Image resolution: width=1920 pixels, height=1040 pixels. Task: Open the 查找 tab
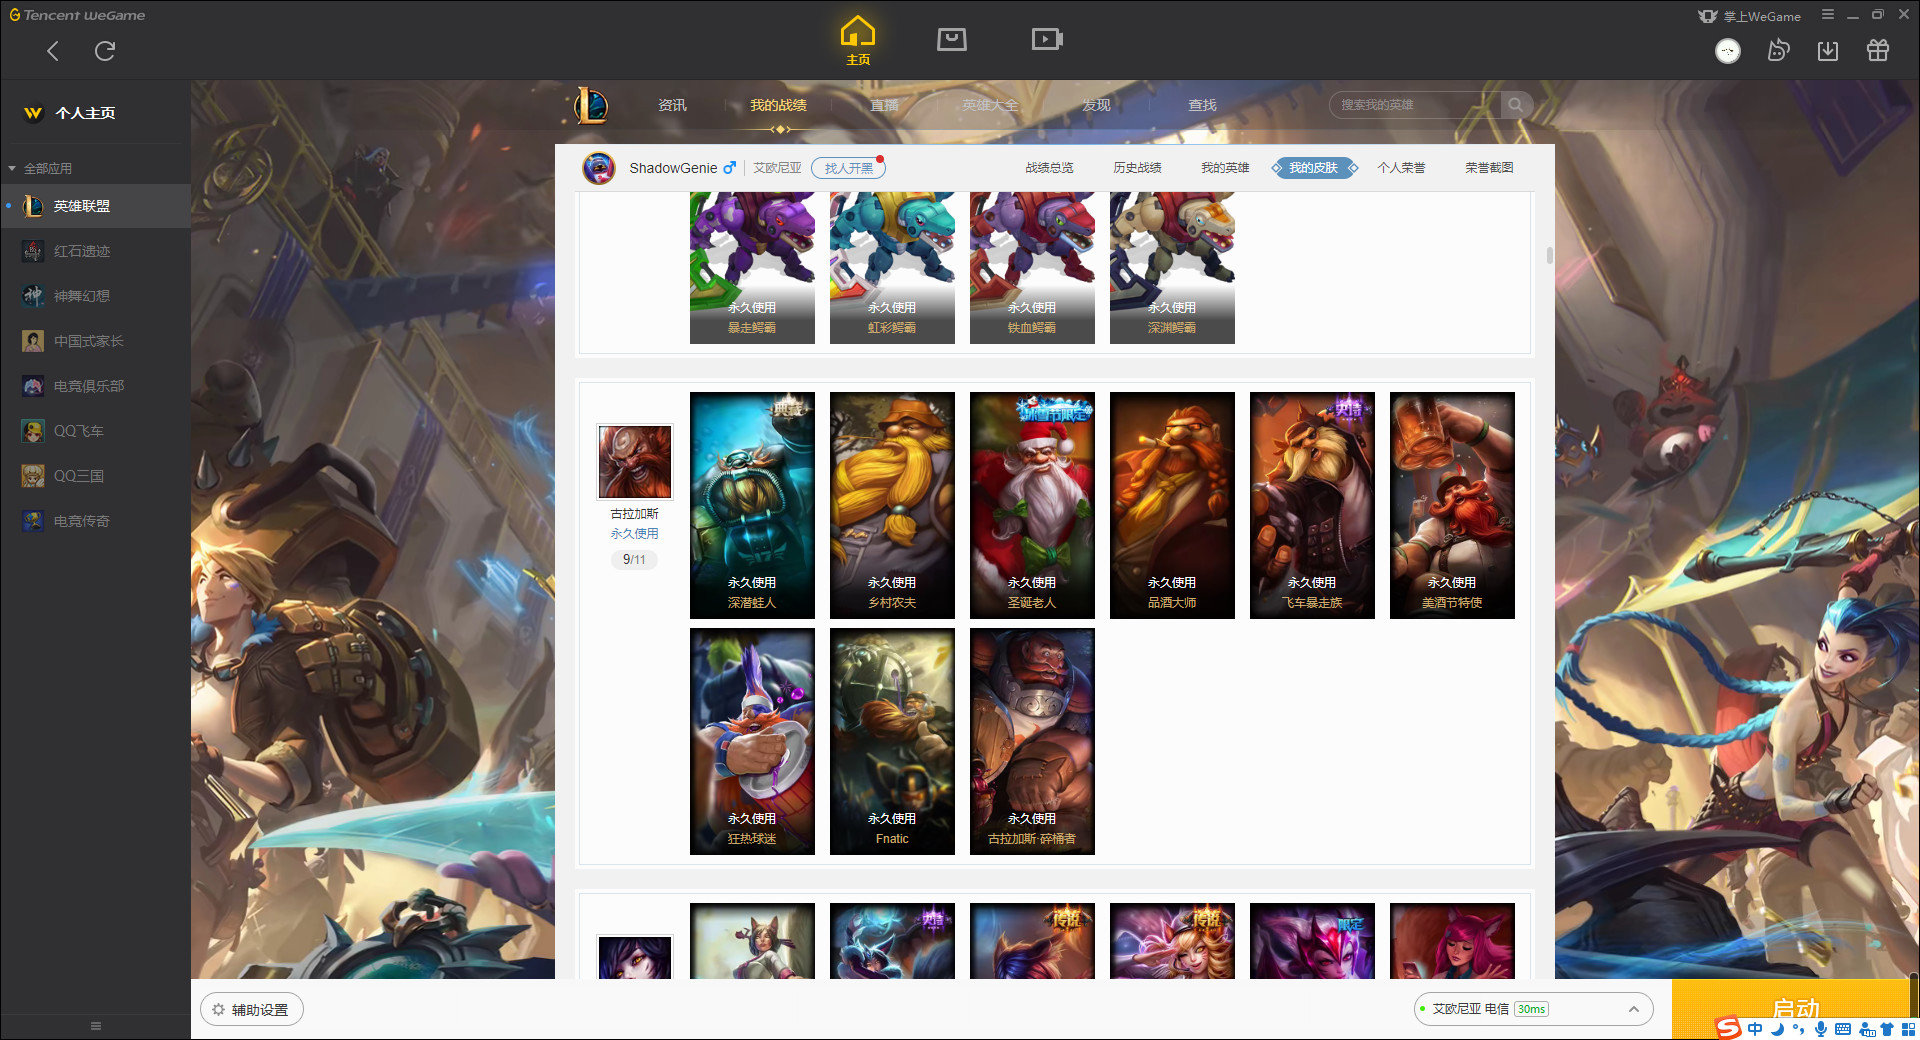click(1202, 105)
